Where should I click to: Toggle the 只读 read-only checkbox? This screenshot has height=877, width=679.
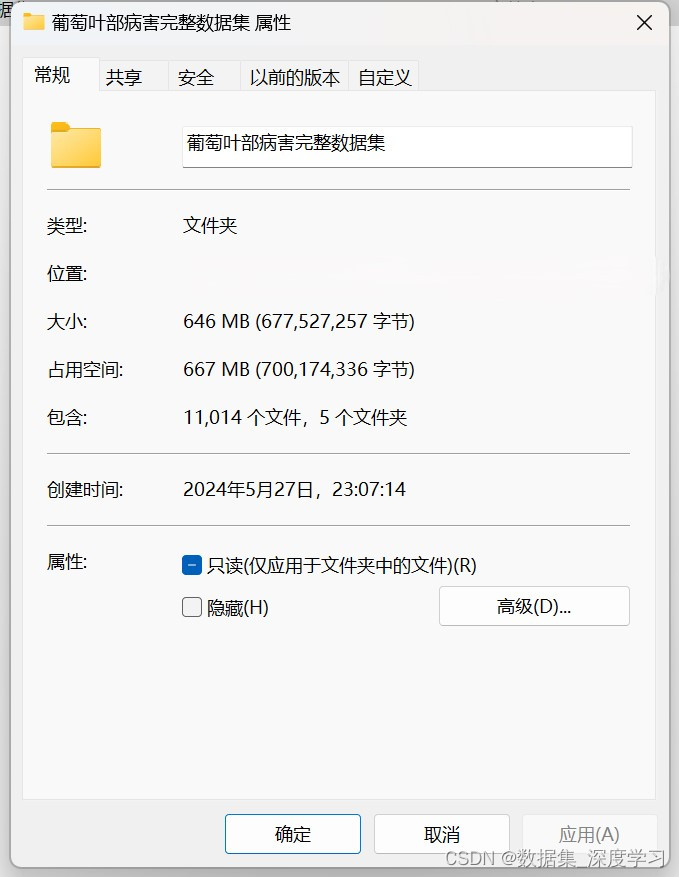[x=192, y=565]
